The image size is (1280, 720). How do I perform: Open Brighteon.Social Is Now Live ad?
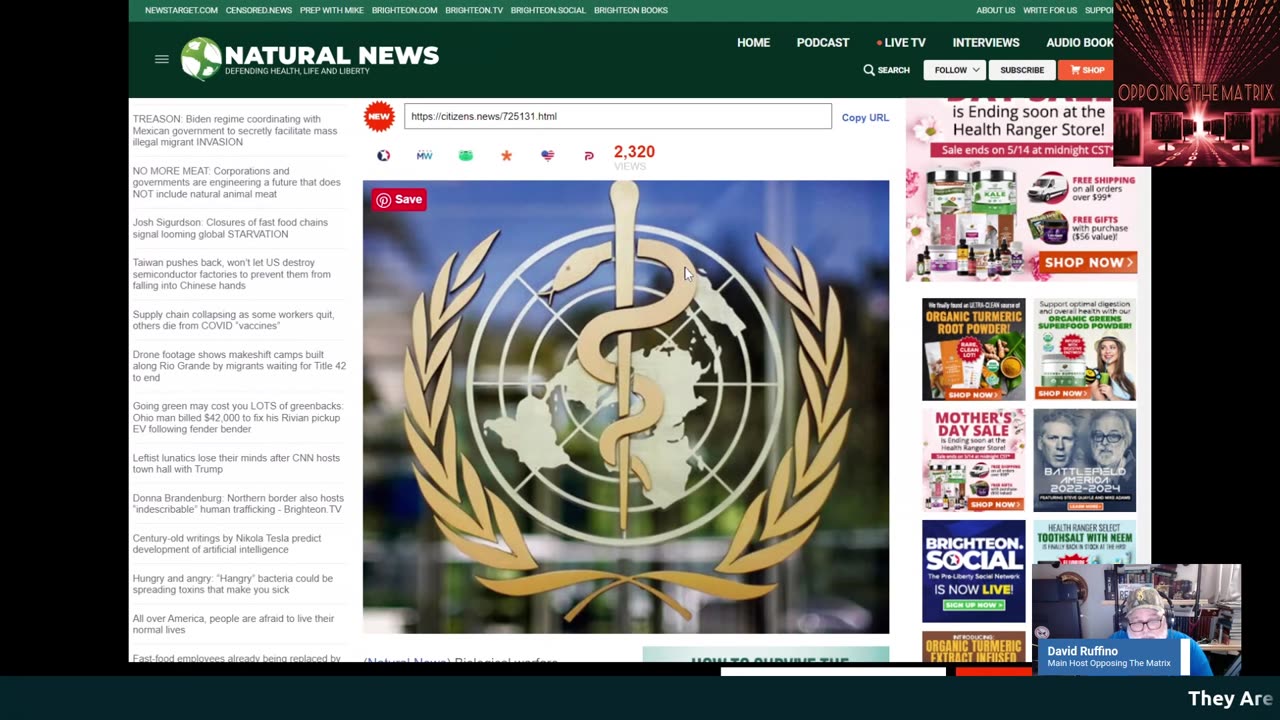pos(973,571)
